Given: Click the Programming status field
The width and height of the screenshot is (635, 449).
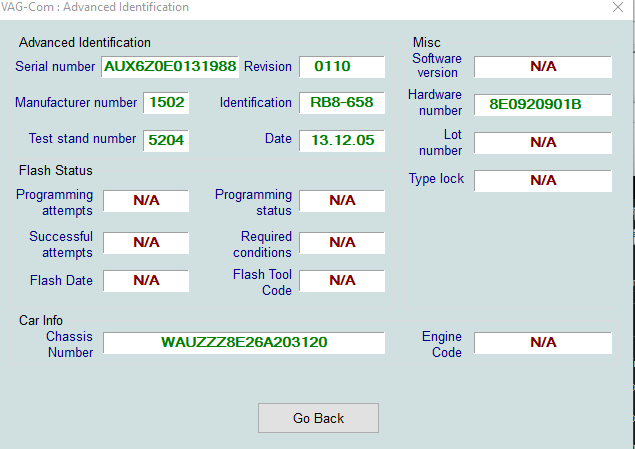Looking at the screenshot, I should click(342, 201).
